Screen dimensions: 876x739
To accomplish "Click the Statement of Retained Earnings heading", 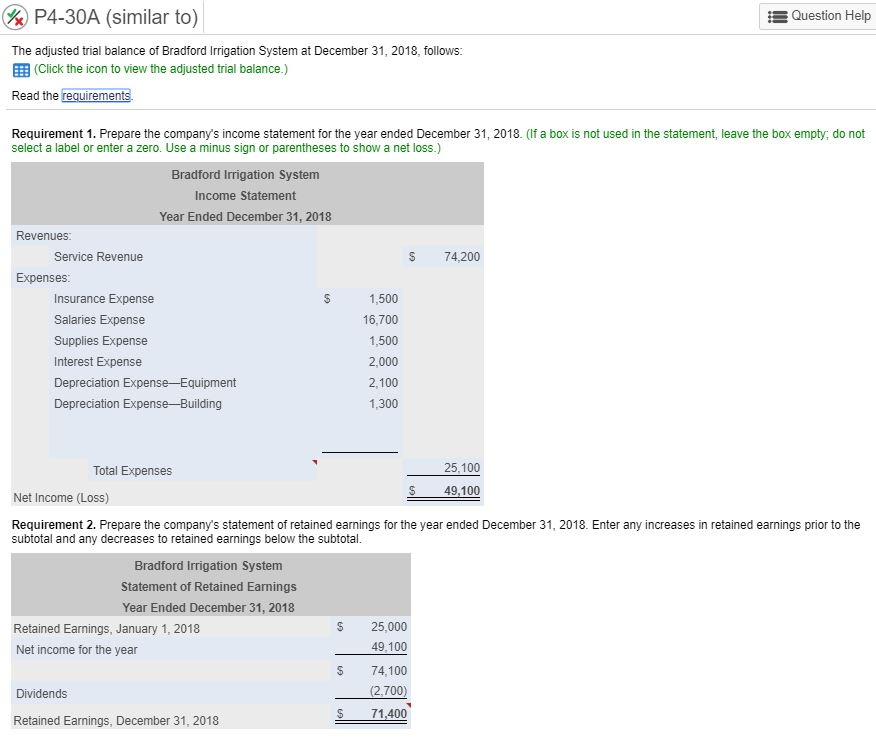I will coord(208,587).
